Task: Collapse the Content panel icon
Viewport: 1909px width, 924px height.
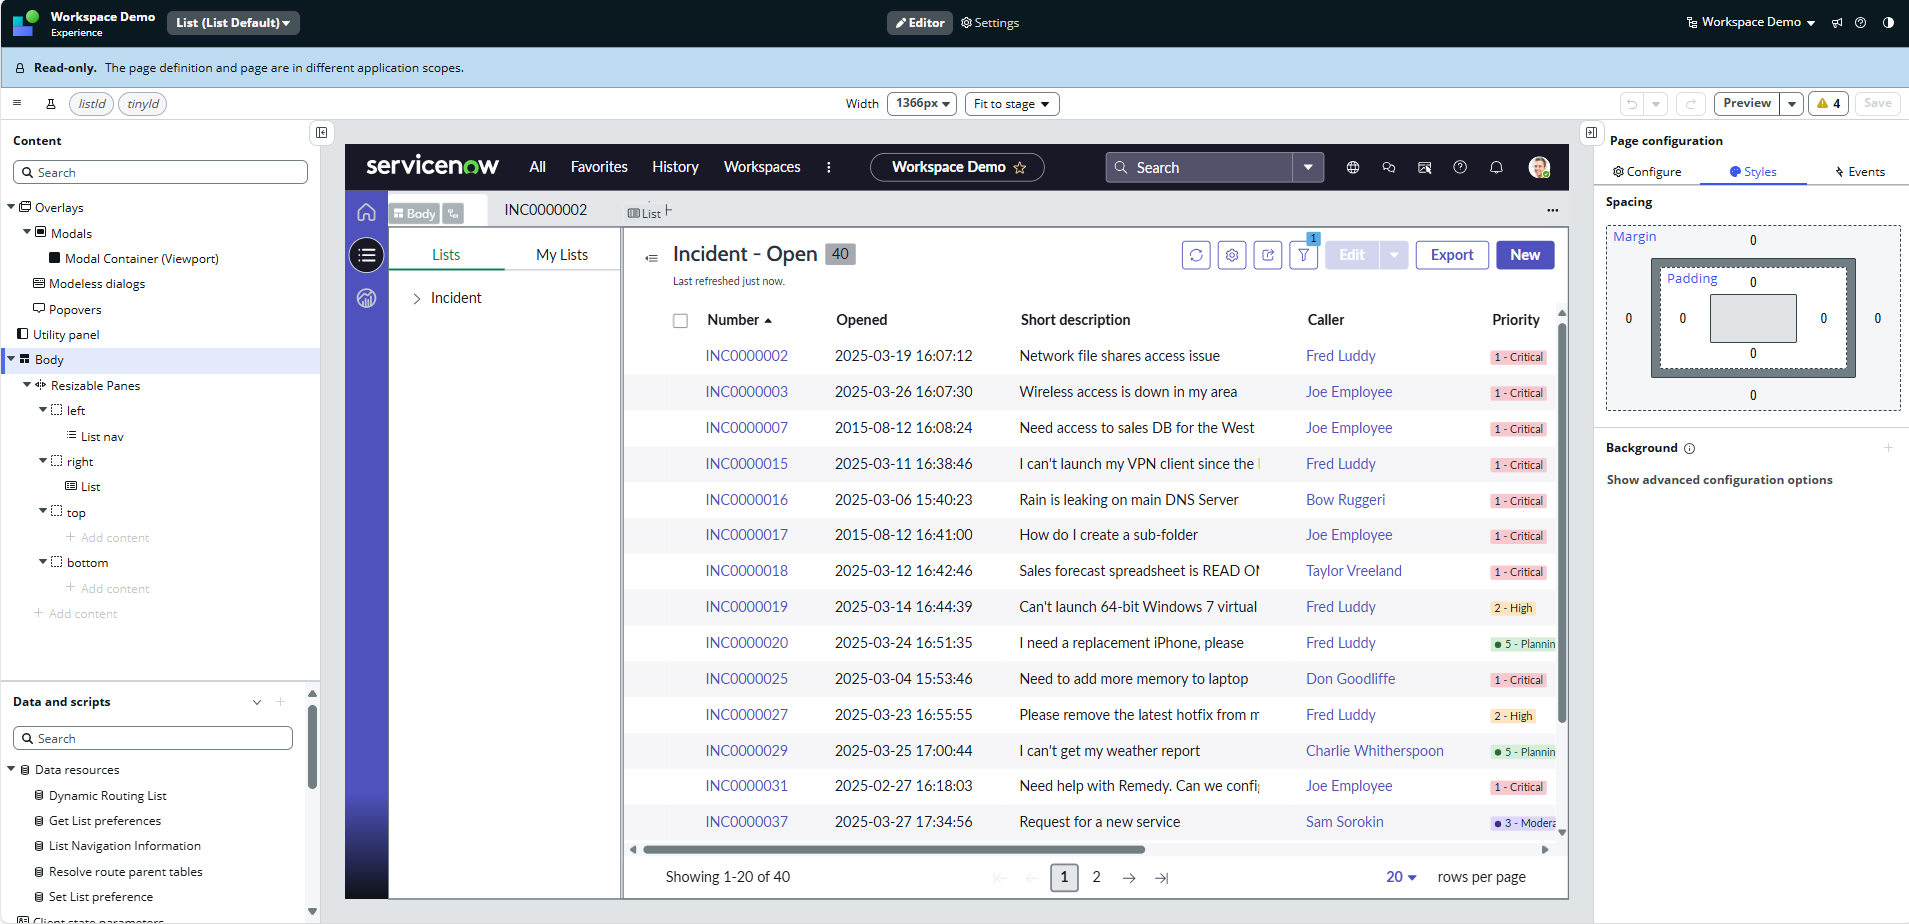Action: [321, 132]
